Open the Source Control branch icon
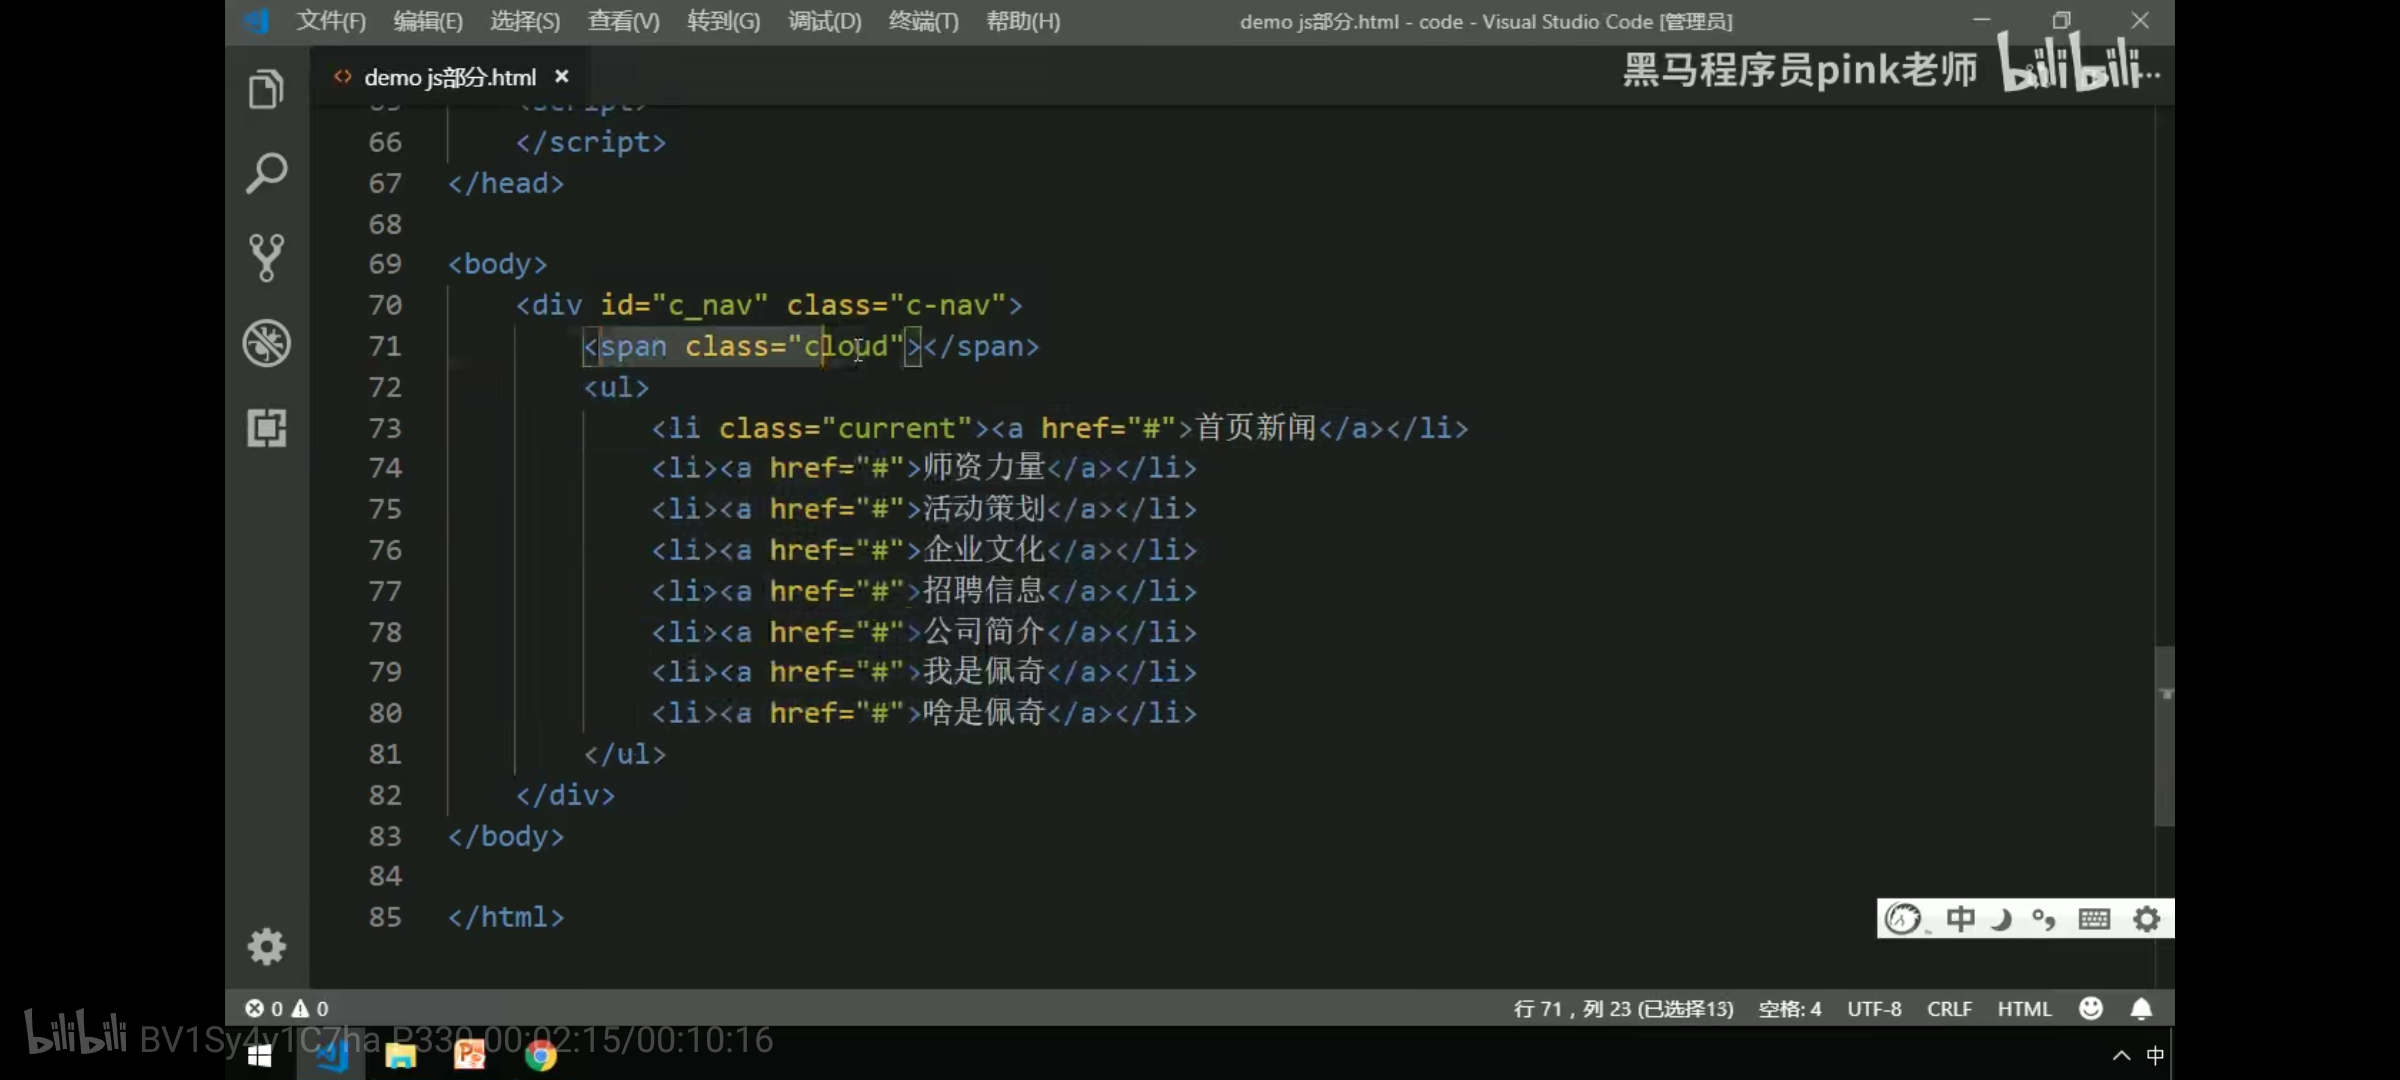This screenshot has height=1080, width=2400. pos(266,258)
